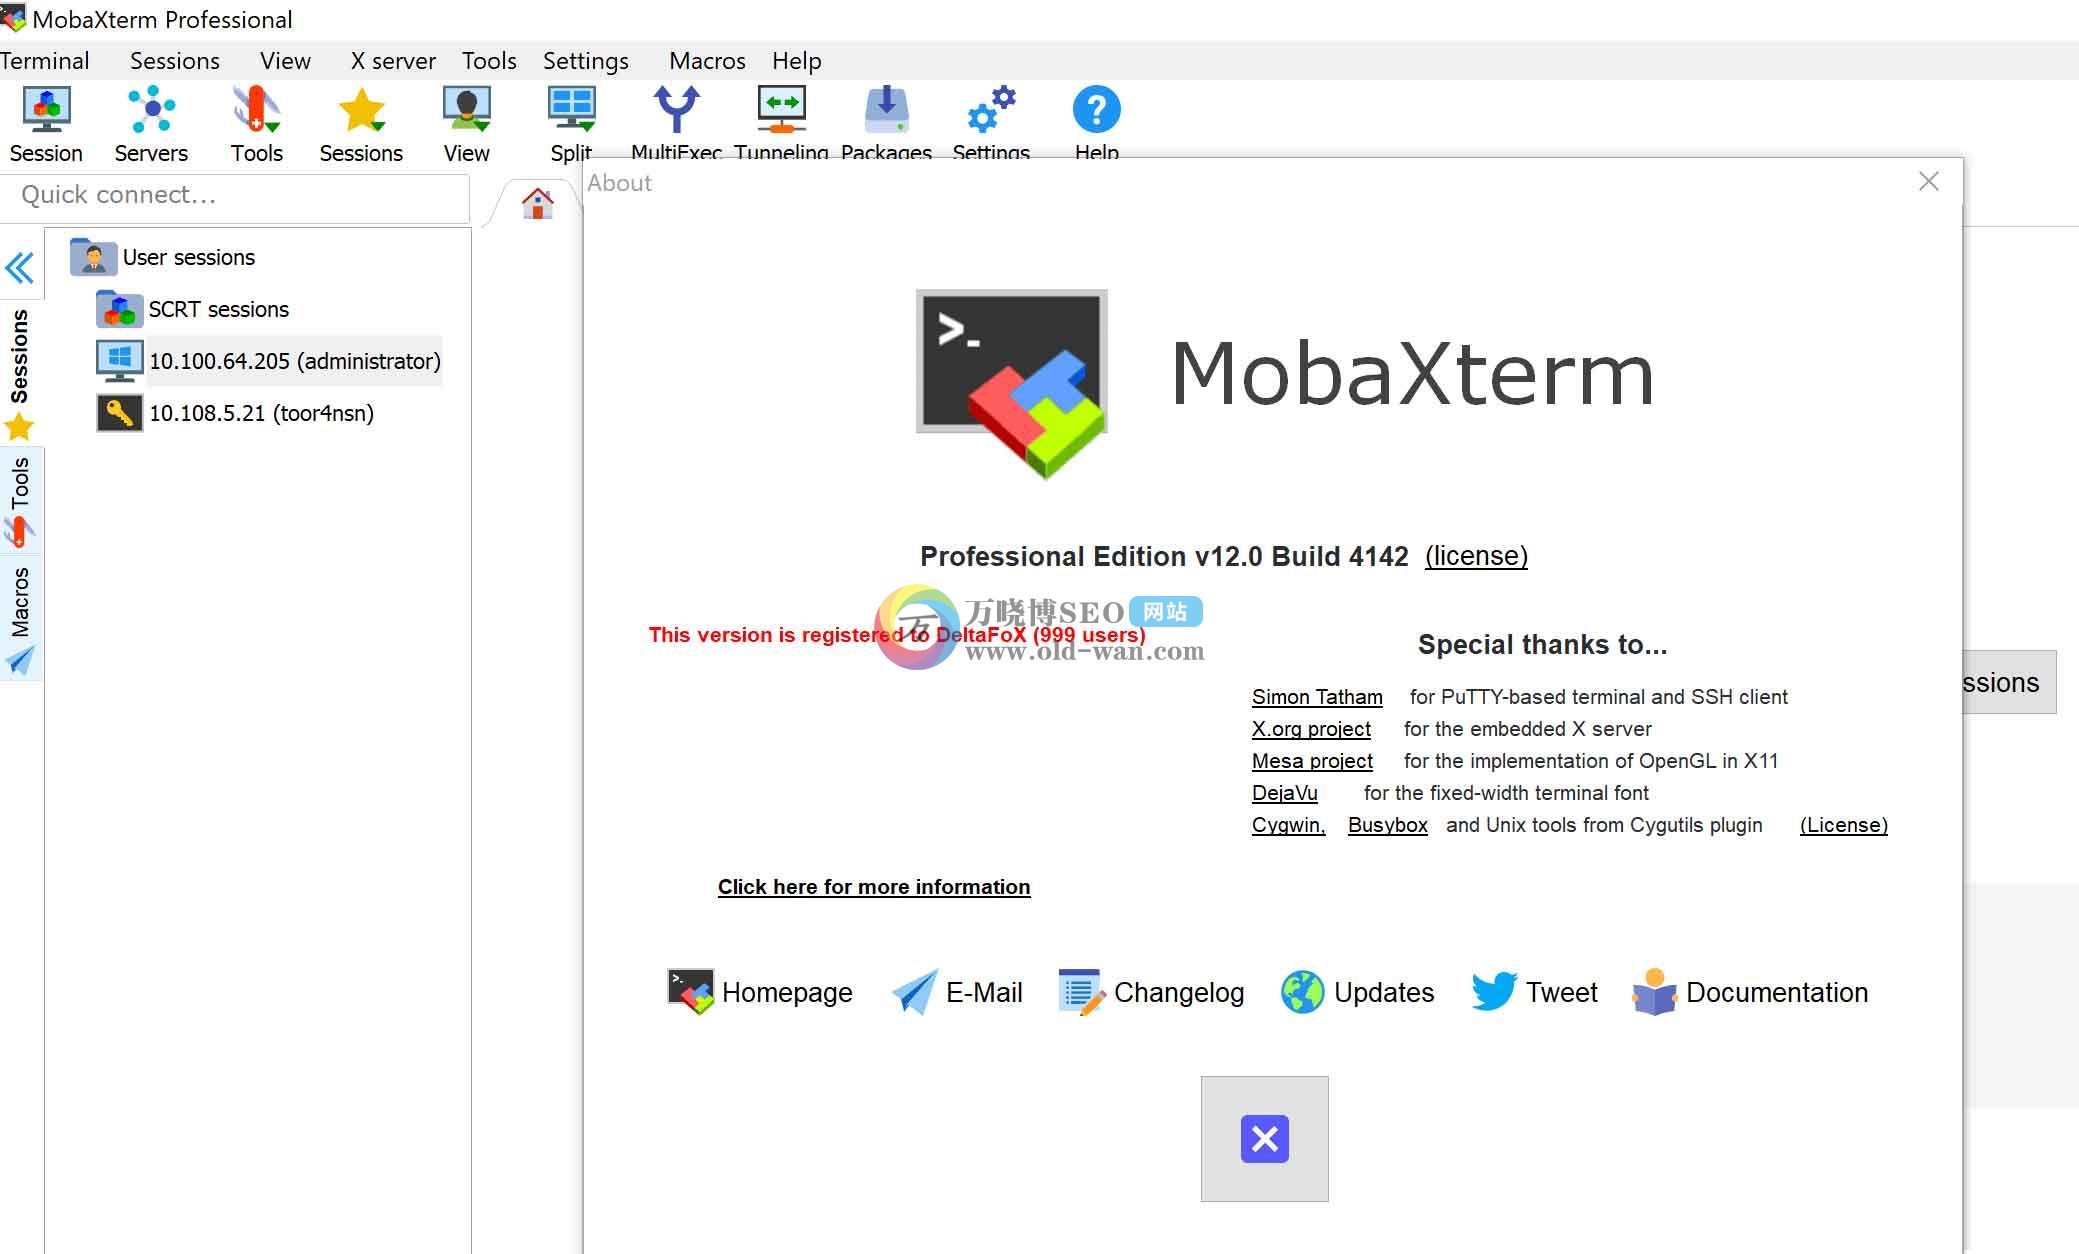2079x1254 pixels.
Task: Open the X server menu
Action: pyautogui.click(x=393, y=61)
